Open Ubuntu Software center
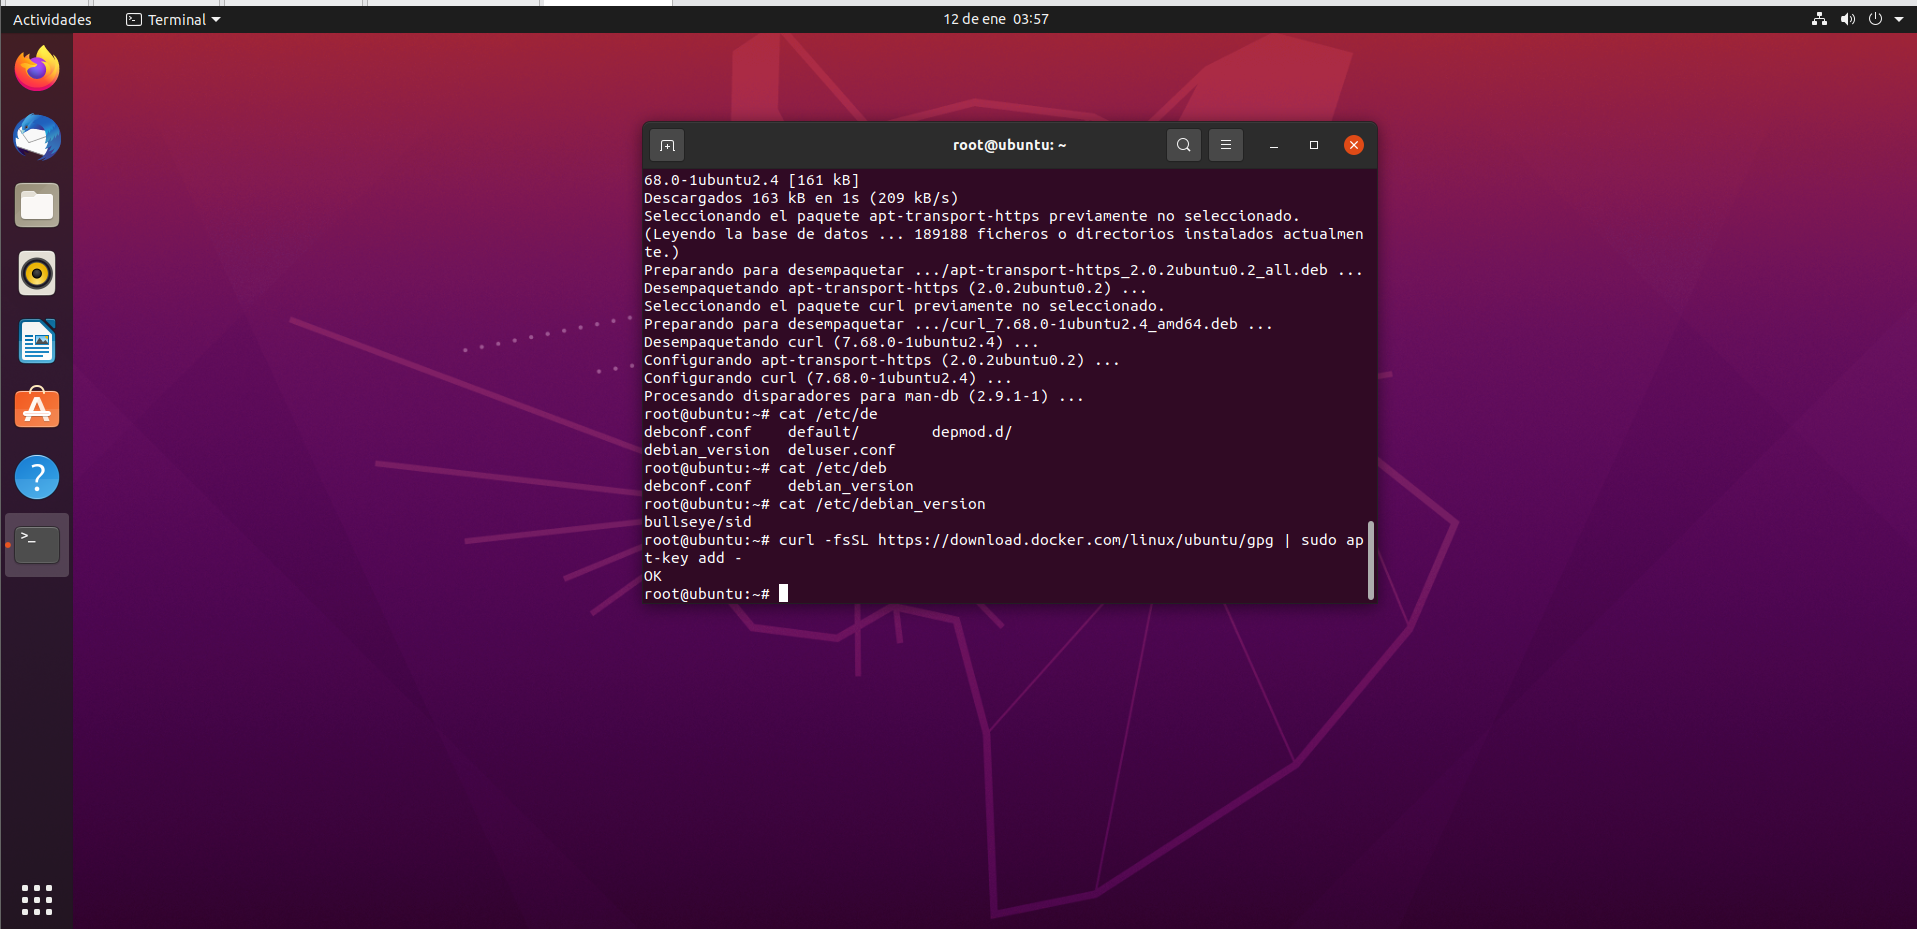 [36, 409]
